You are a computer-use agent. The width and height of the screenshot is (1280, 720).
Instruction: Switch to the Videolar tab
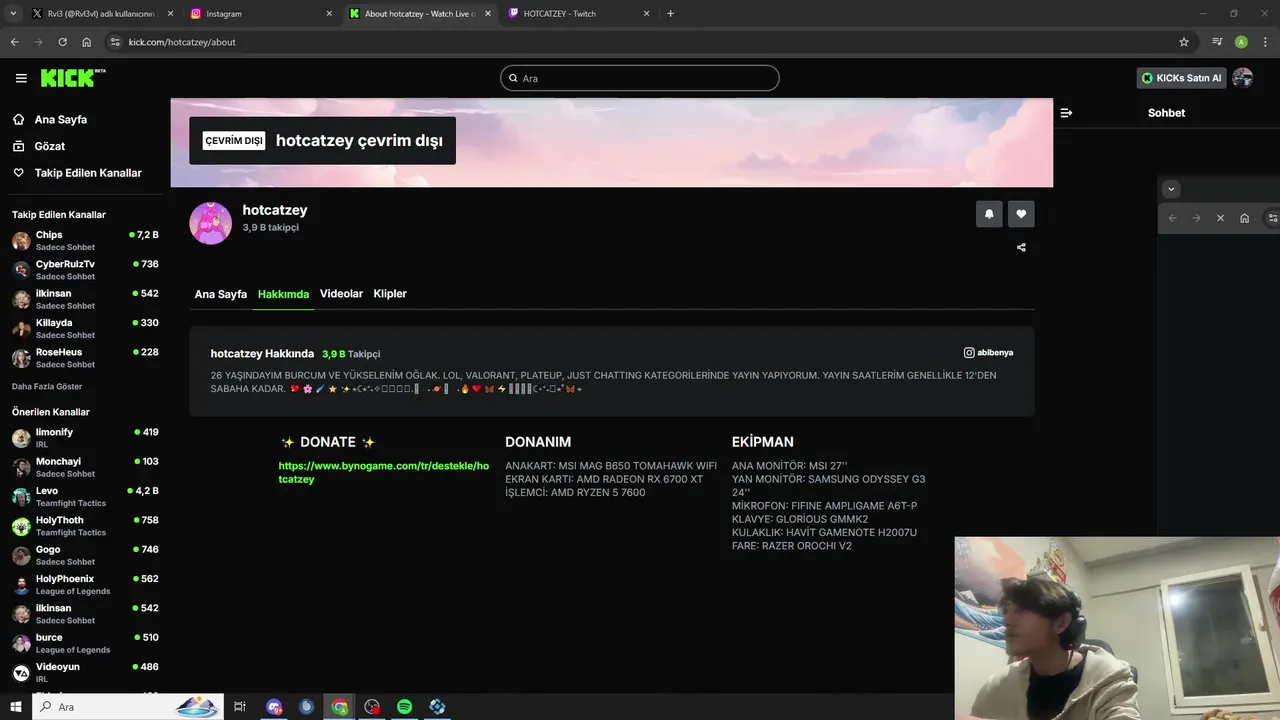tap(341, 294)
